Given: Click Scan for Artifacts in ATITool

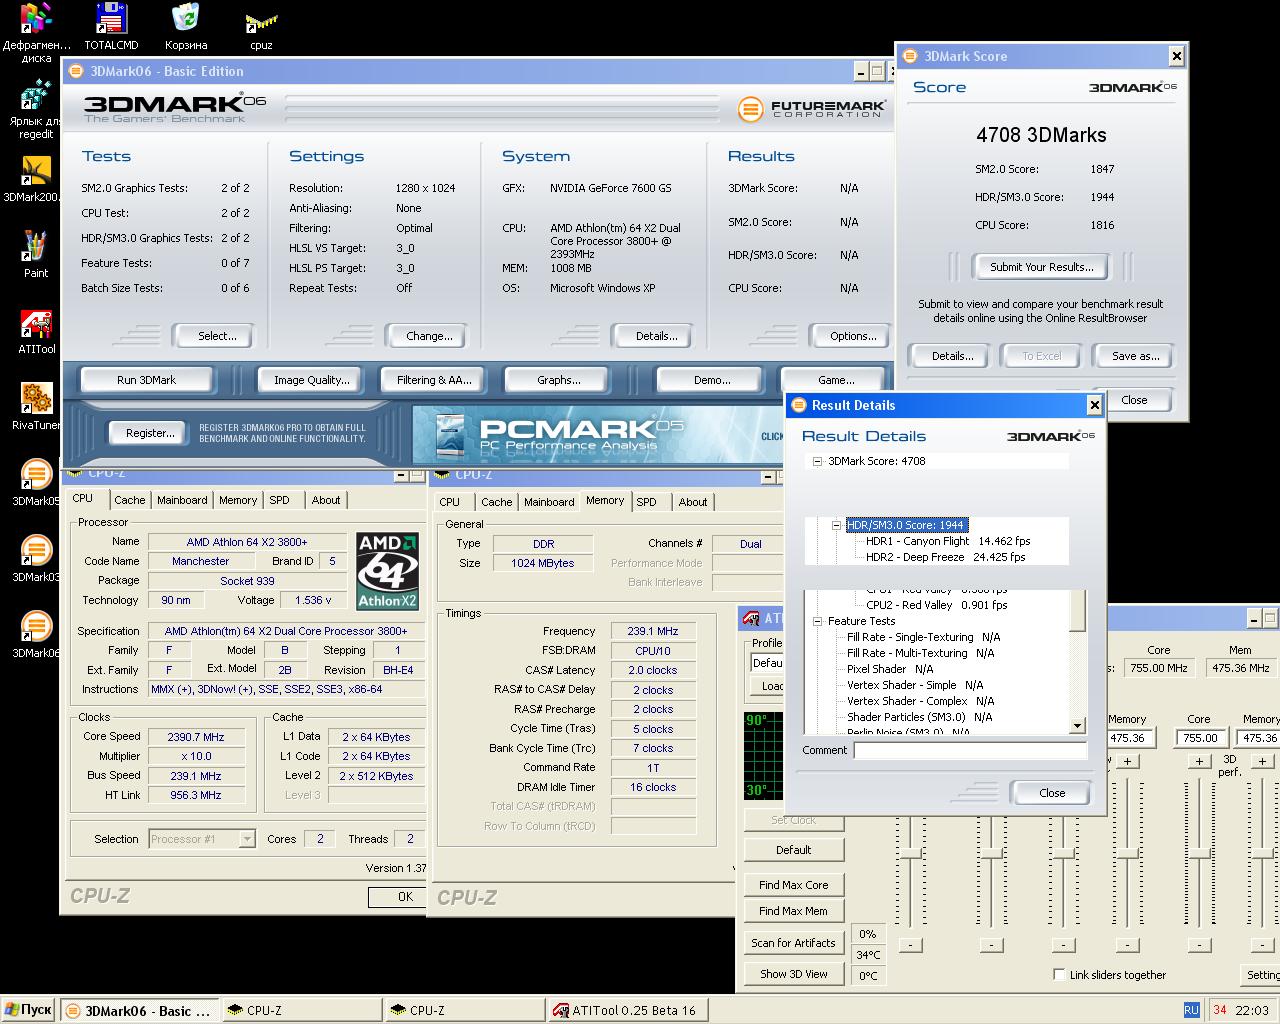Looking at the screenshot, I should pyautogui.click(x=794, y=943).
